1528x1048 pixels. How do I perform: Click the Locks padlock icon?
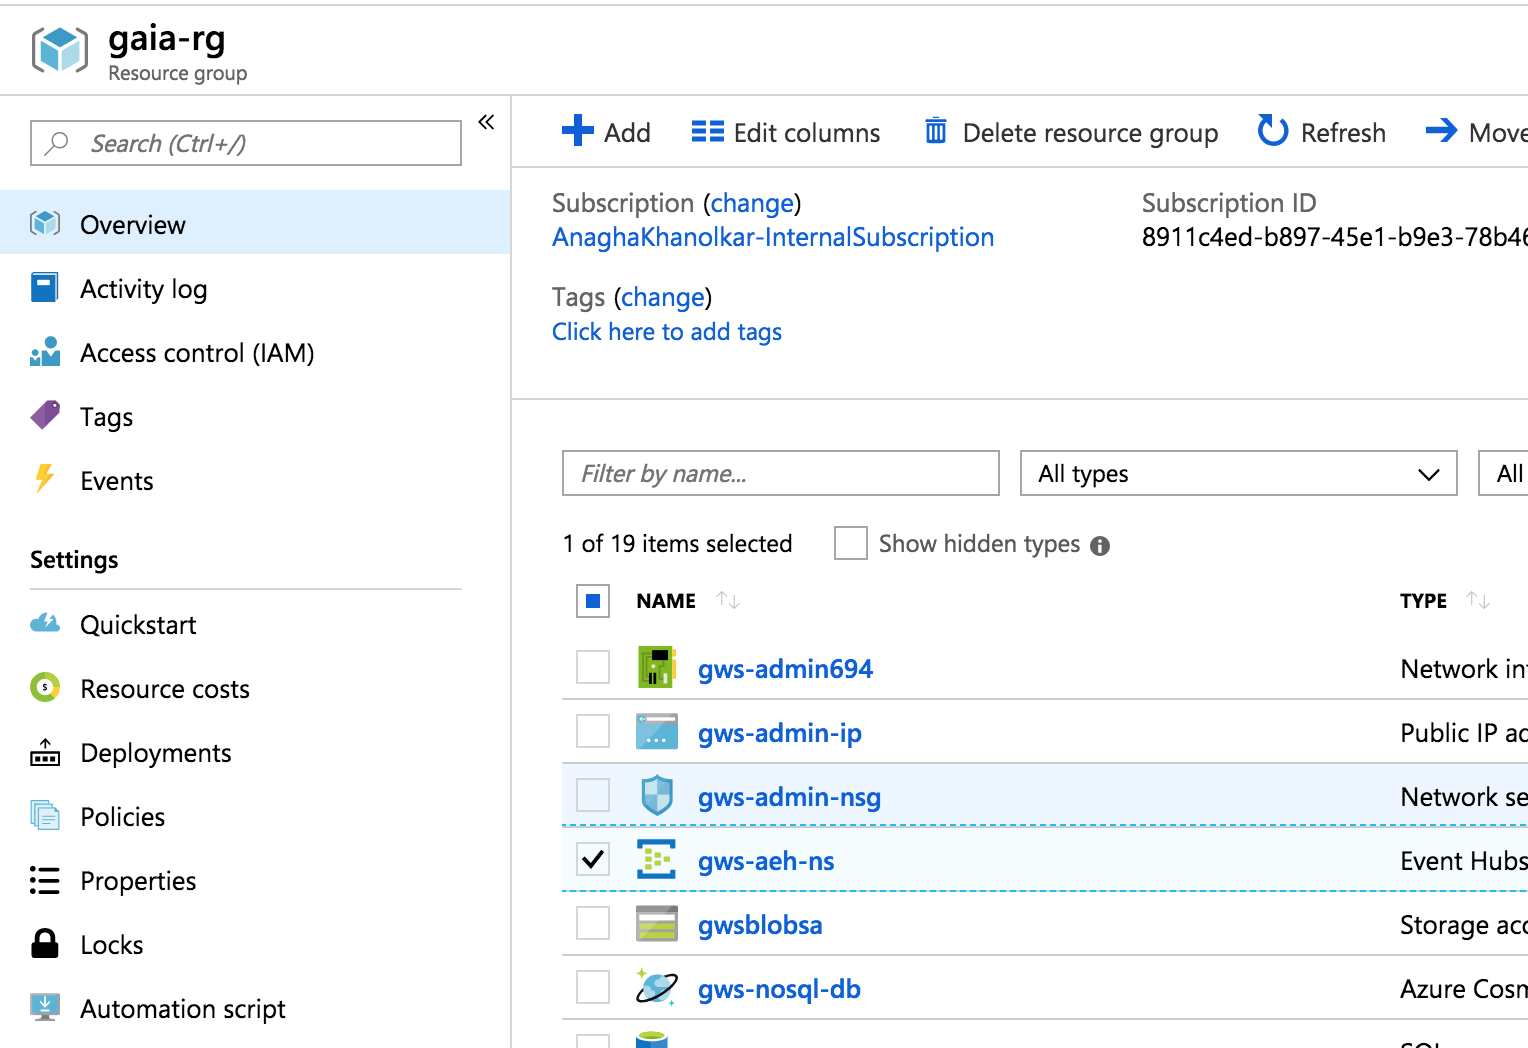tap(45, 943)
